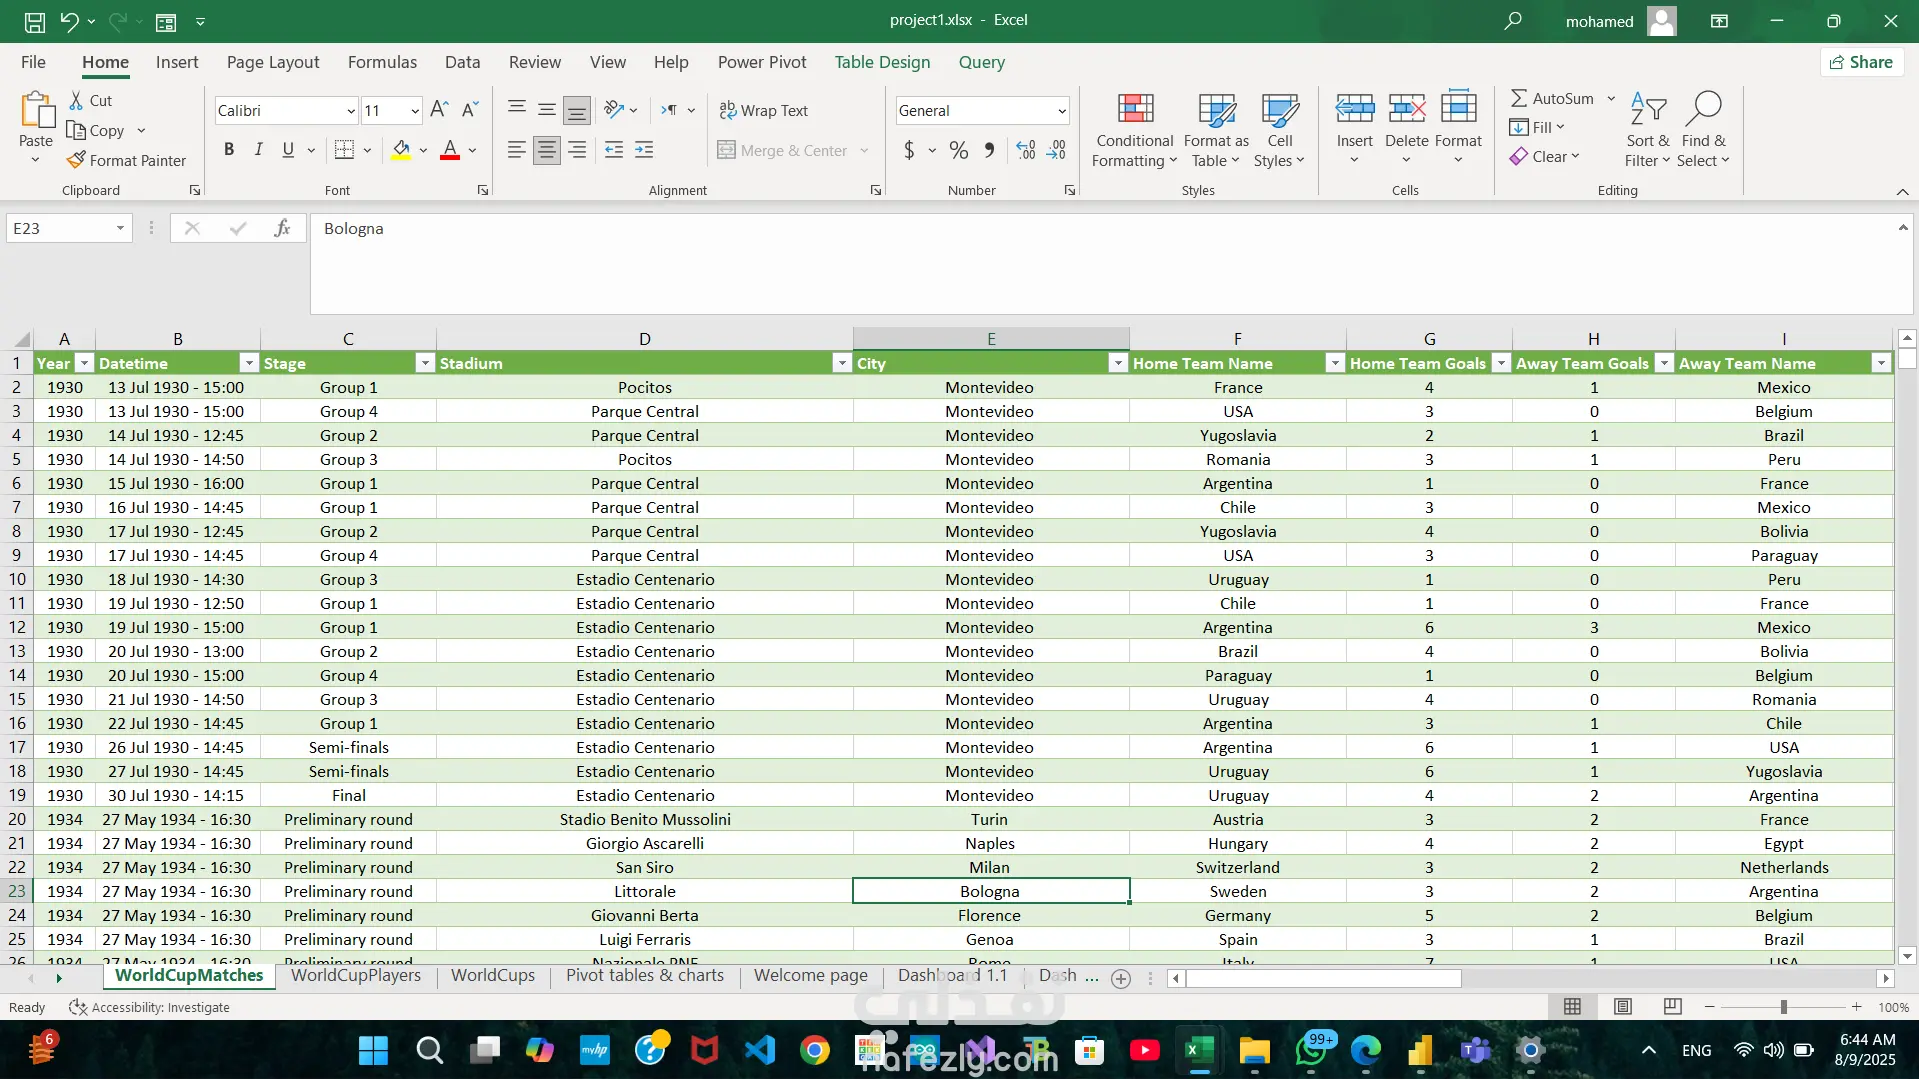Click the AutoSum icon
The height and width of the screenshot is (1079, 1919).
[1519, 98]
